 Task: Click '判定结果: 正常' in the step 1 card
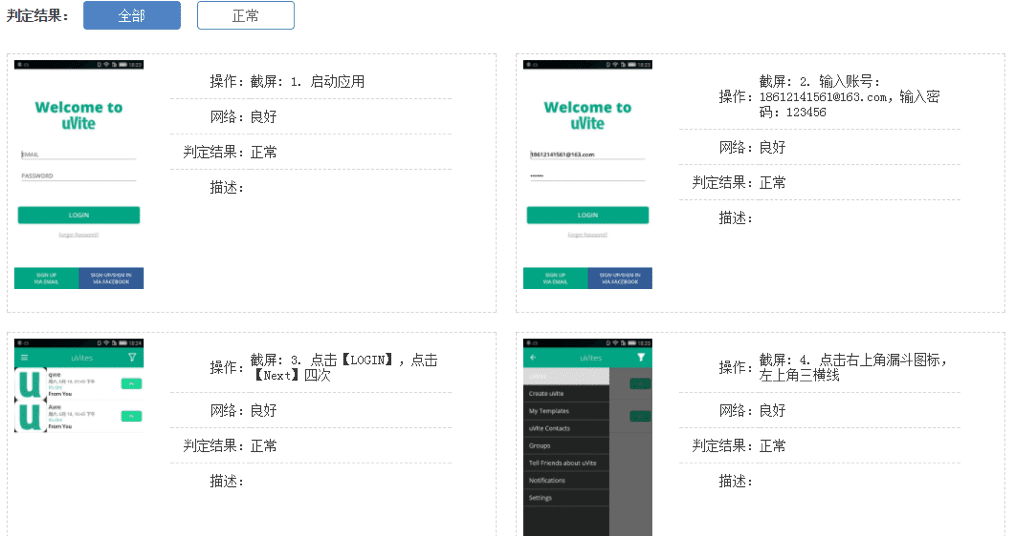(230, 152)
